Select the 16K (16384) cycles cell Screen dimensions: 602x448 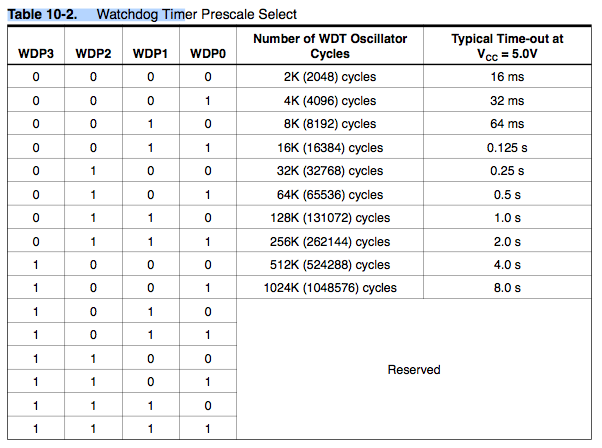click(x=329, y=147)
